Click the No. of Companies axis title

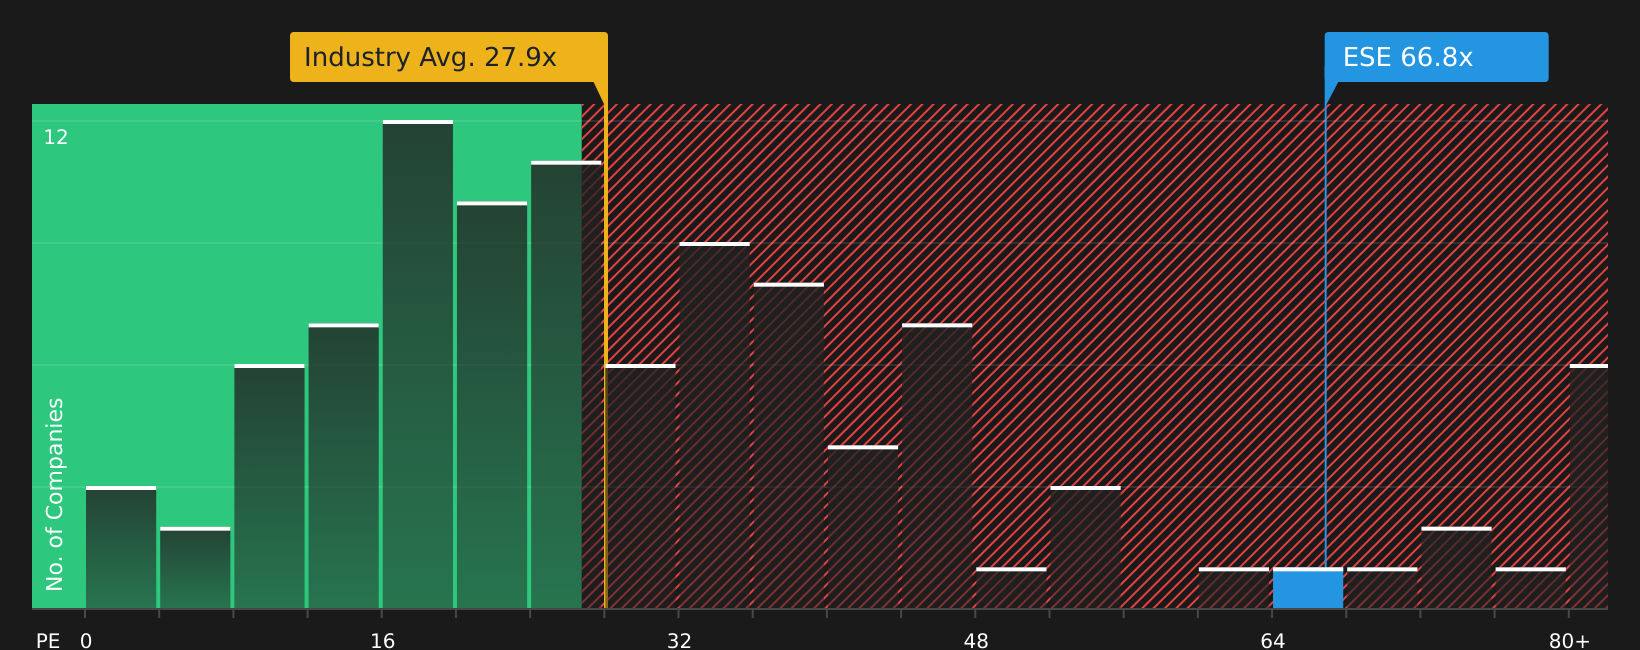click(55, 494)
